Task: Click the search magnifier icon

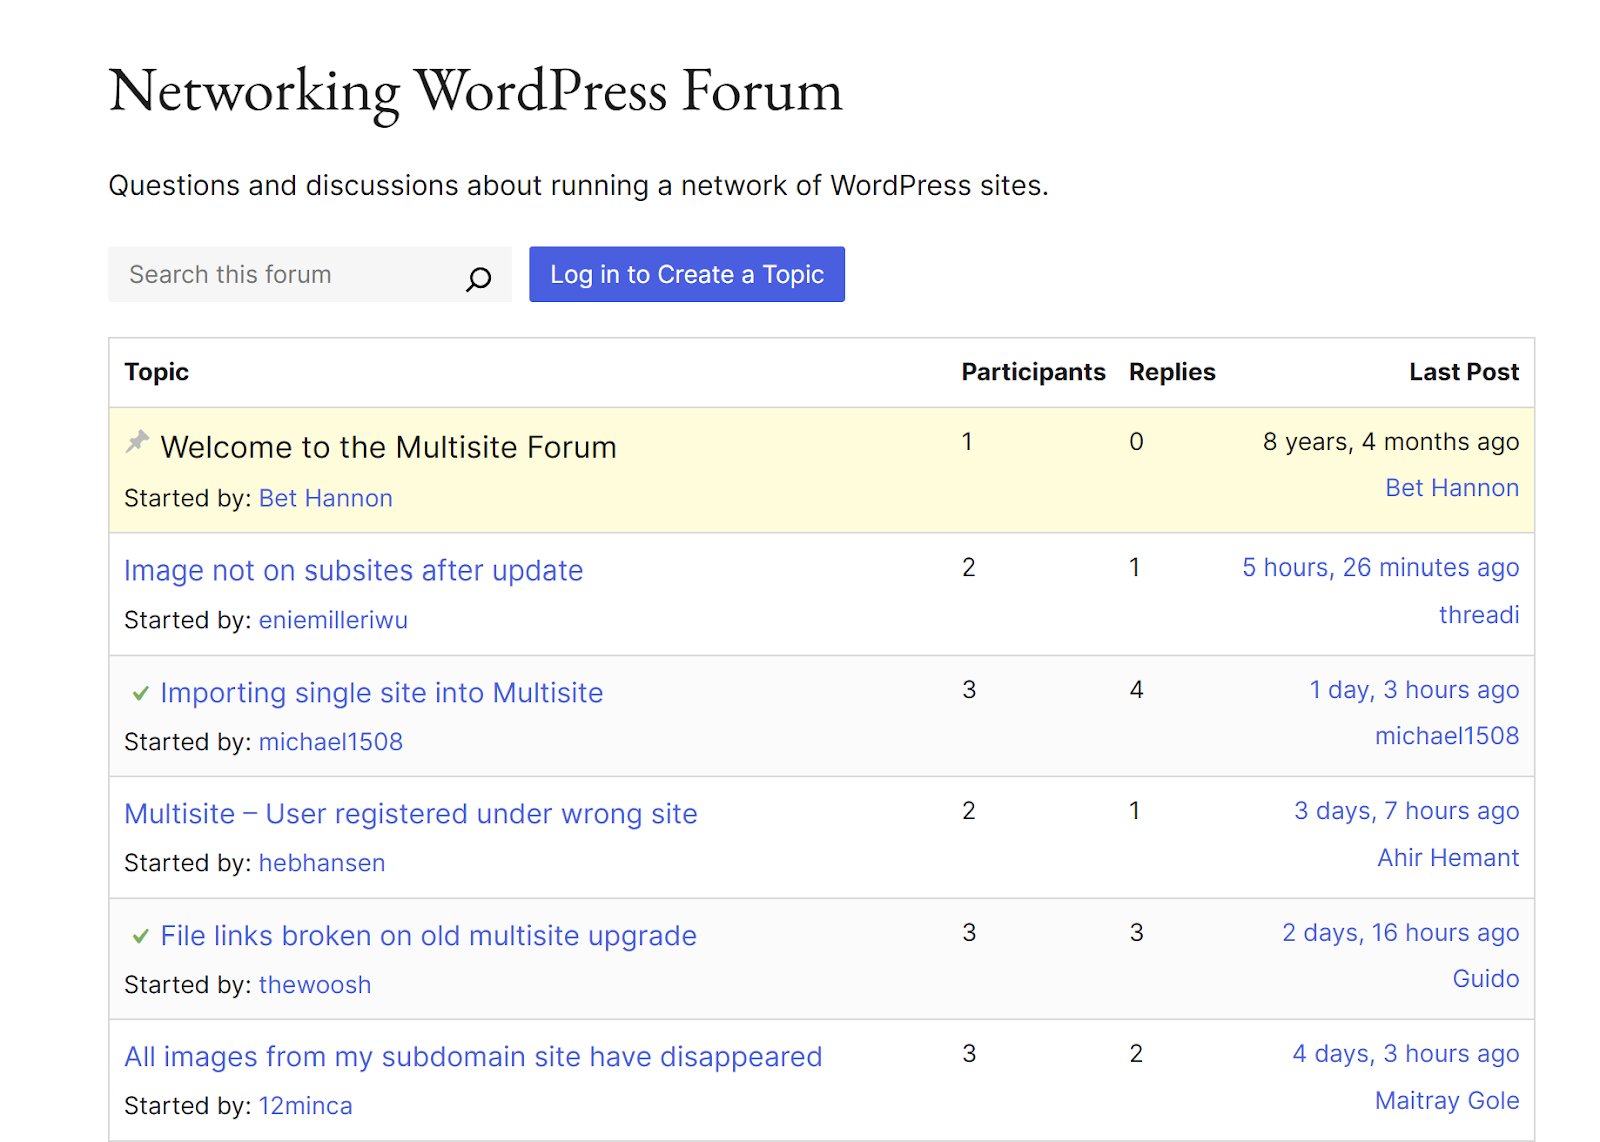Action: click(x=480, y=277)
